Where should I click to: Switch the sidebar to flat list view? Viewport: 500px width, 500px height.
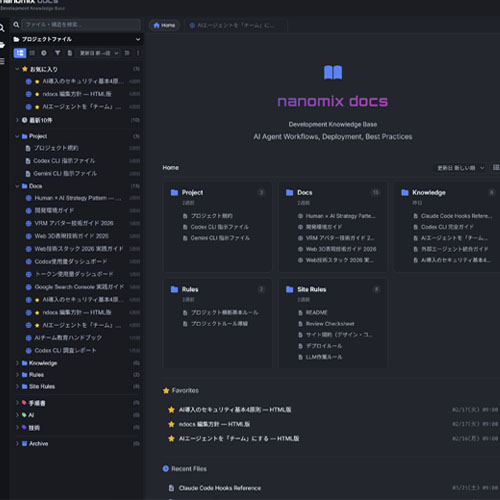click(32, 53)
